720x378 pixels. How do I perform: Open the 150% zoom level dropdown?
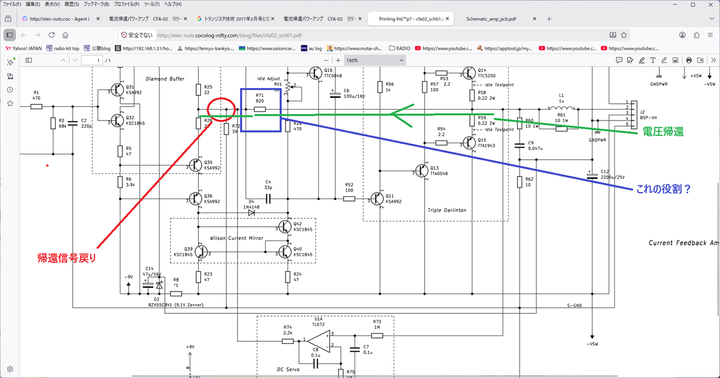click(375, 60)
